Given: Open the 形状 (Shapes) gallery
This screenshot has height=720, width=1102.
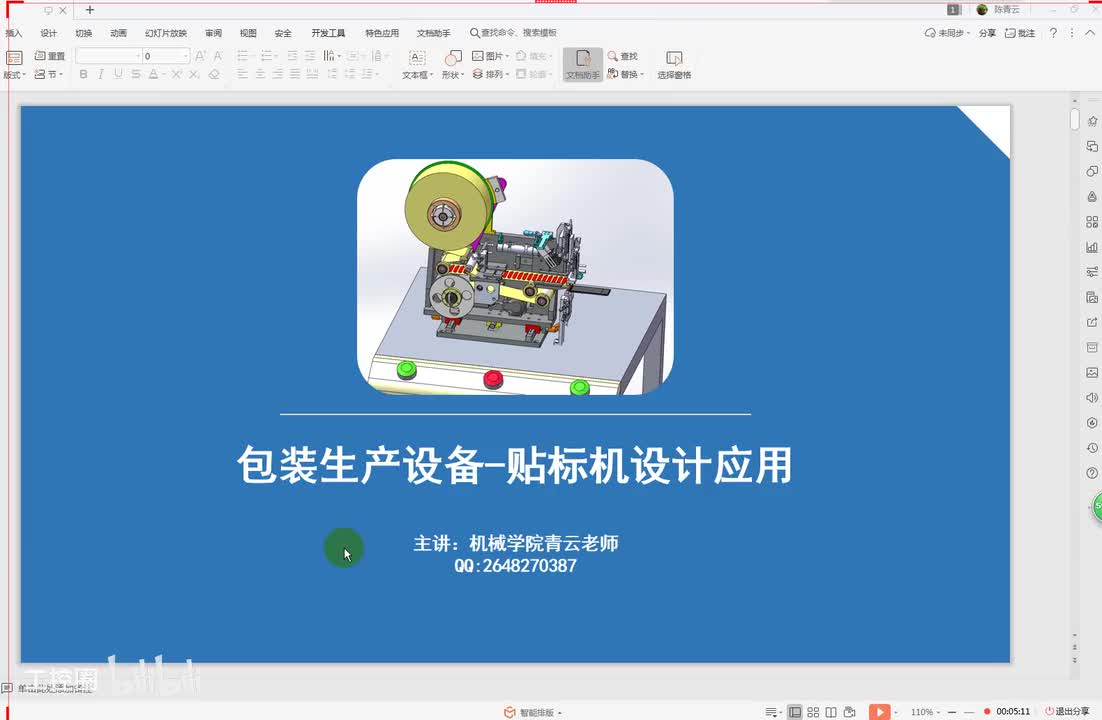Looking at the screenshot, I should click(453, 64).
